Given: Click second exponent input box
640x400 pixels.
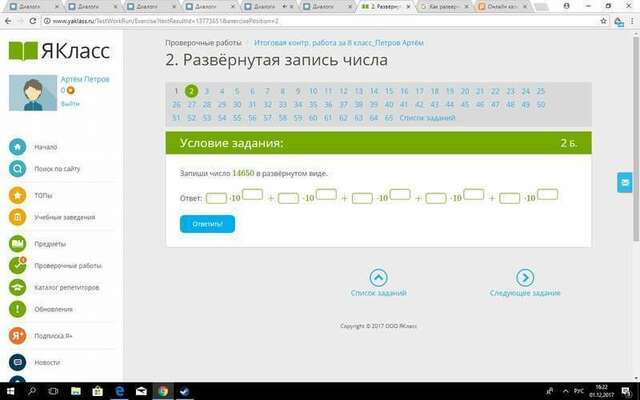Looking at the screenshot, I should 326,194.
